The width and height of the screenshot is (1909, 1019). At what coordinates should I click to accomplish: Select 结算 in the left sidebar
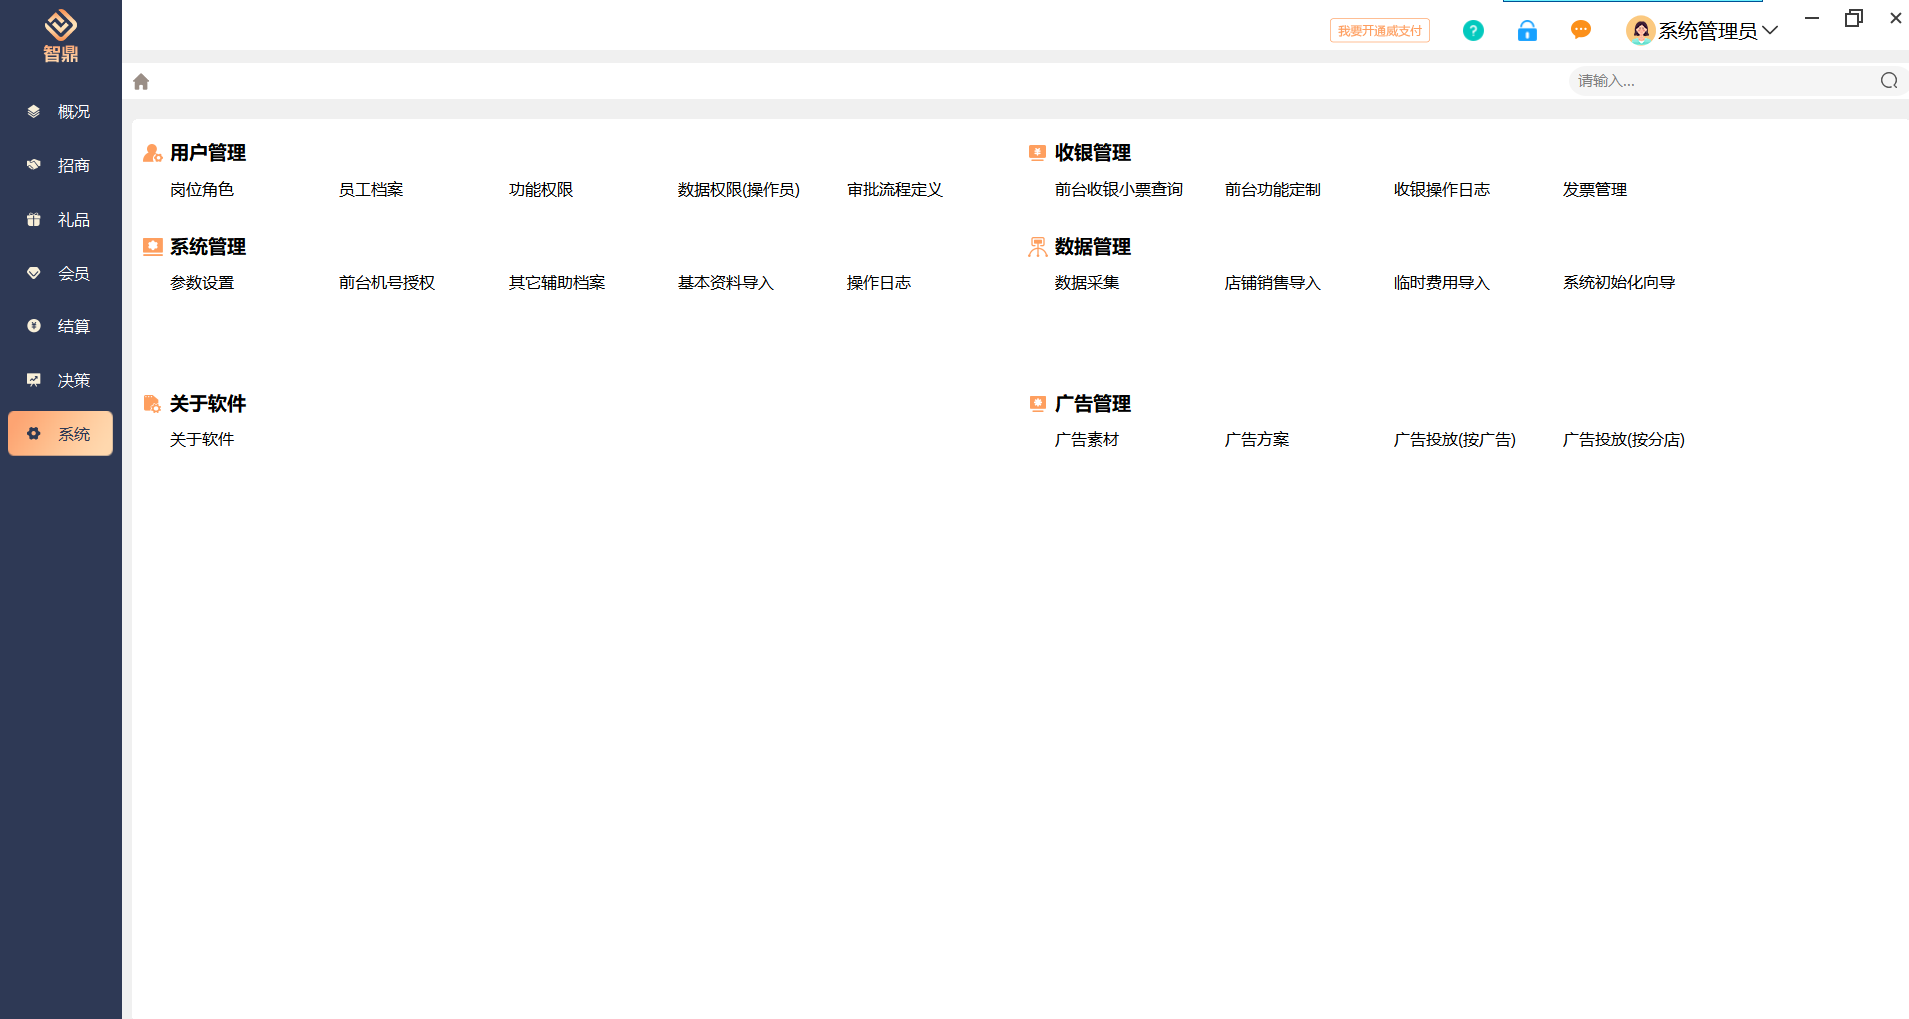pos(61,326)
